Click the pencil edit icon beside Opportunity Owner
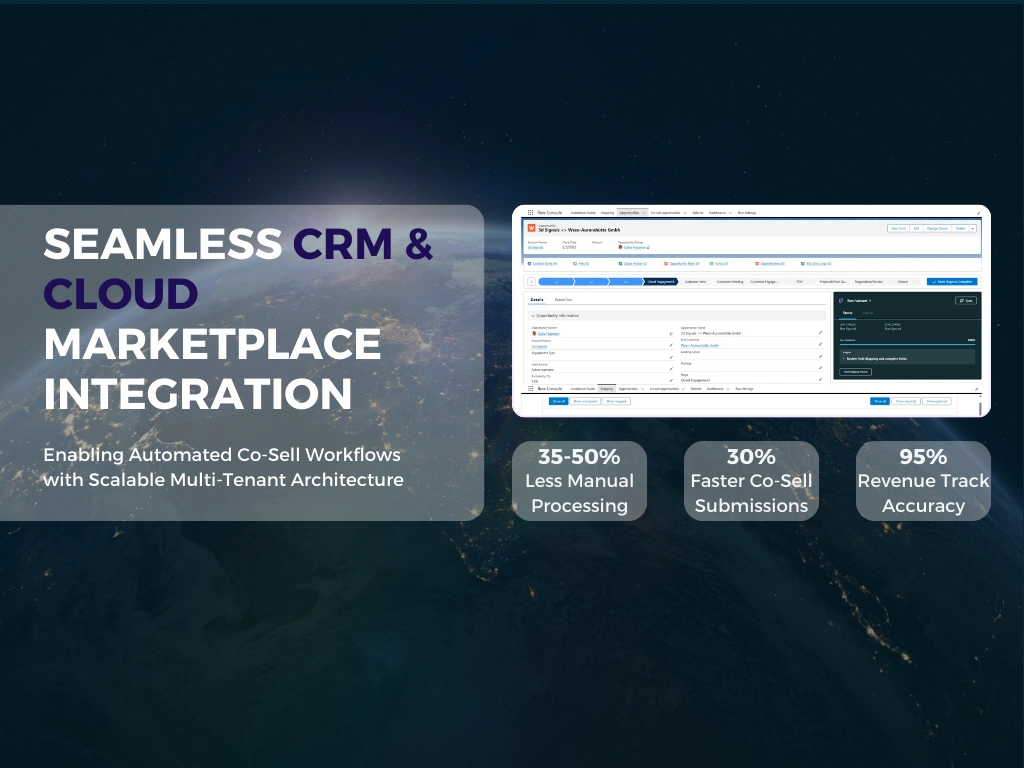 point(671,333)
